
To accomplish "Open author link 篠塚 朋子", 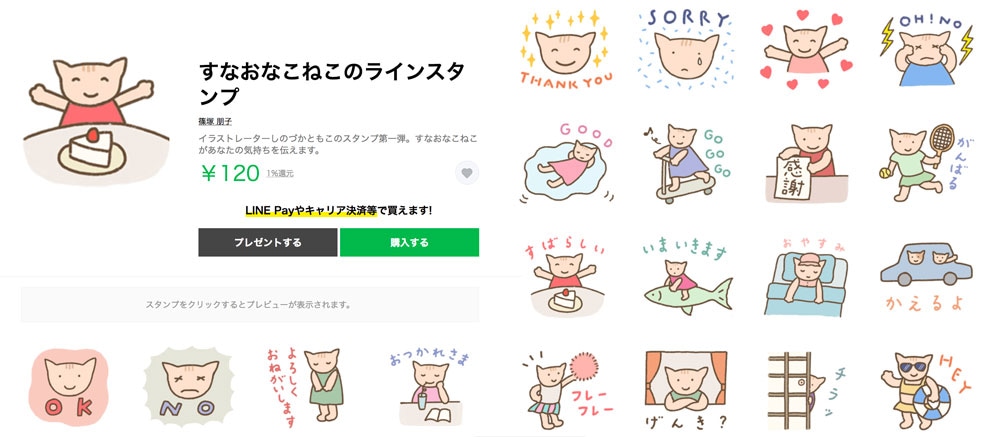I will pos(215,122).
